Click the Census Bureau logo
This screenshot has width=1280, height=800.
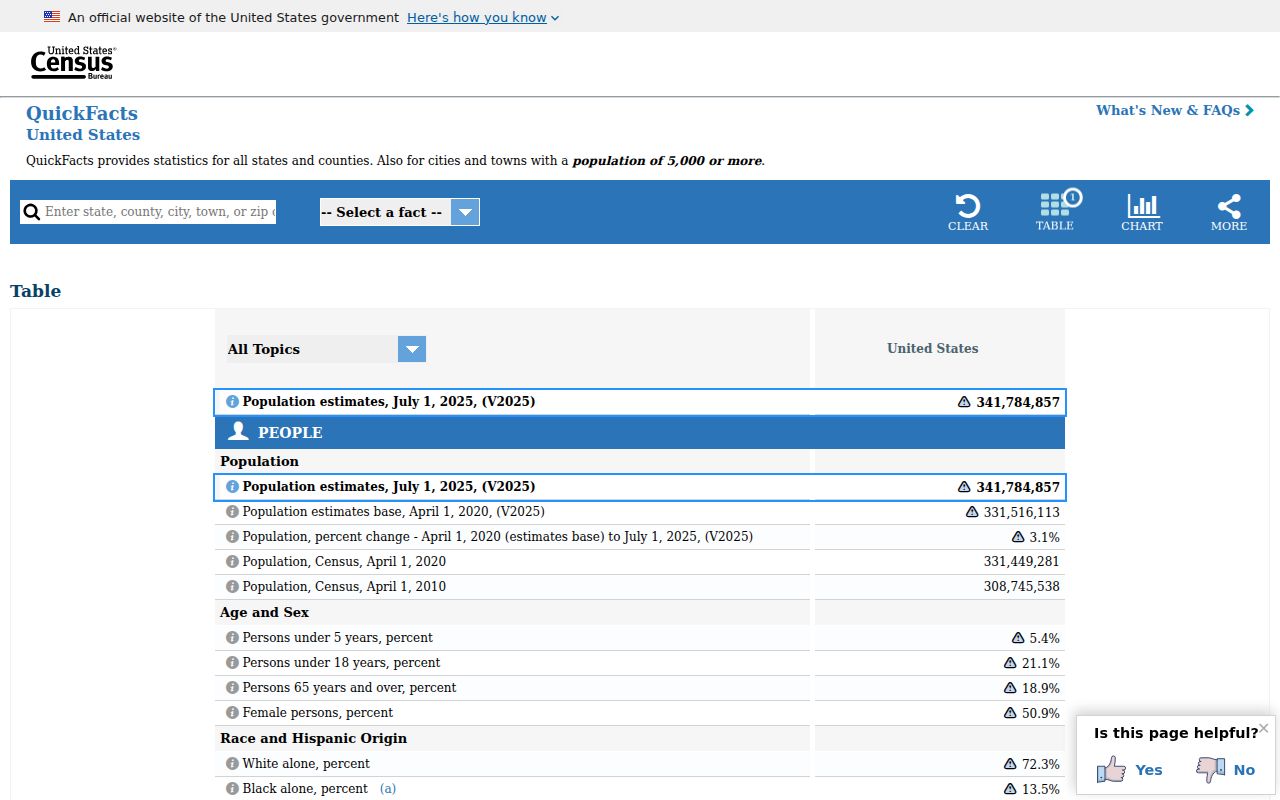[x=73, y=63]
